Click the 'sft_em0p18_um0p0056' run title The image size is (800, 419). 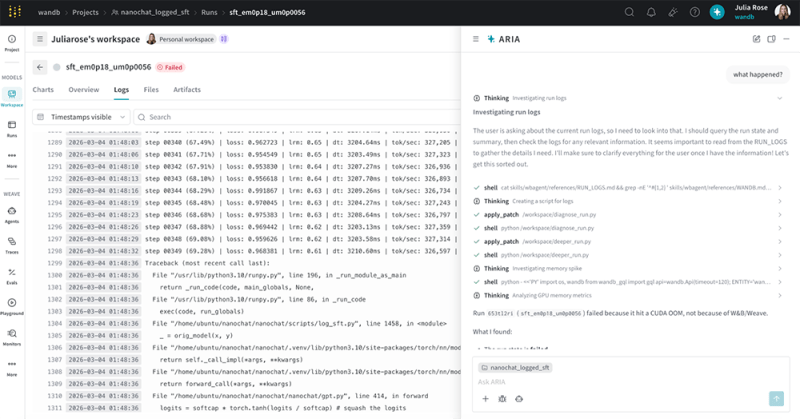pos(108,67)
